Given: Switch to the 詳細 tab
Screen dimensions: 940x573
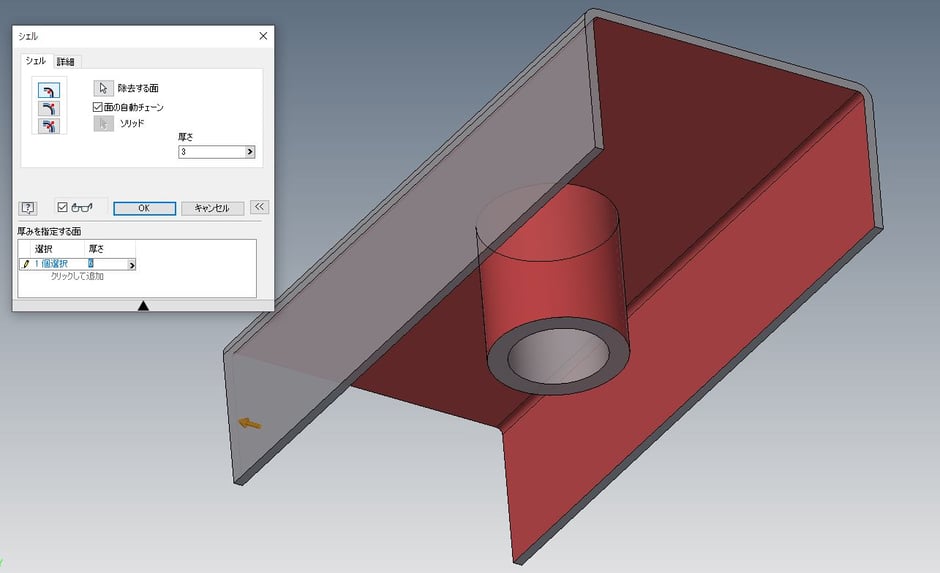Looking at the screenshot, I should click(65, 62).
